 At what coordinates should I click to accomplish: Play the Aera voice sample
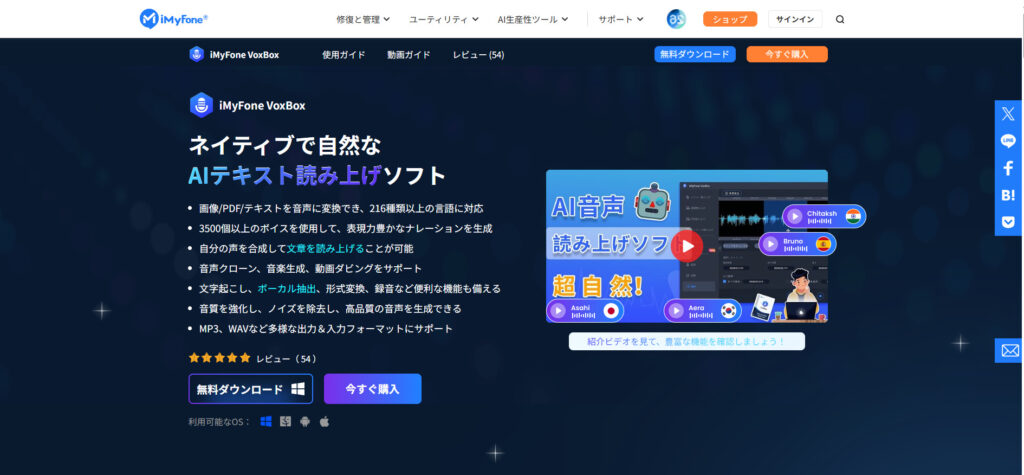click(675, 310)
